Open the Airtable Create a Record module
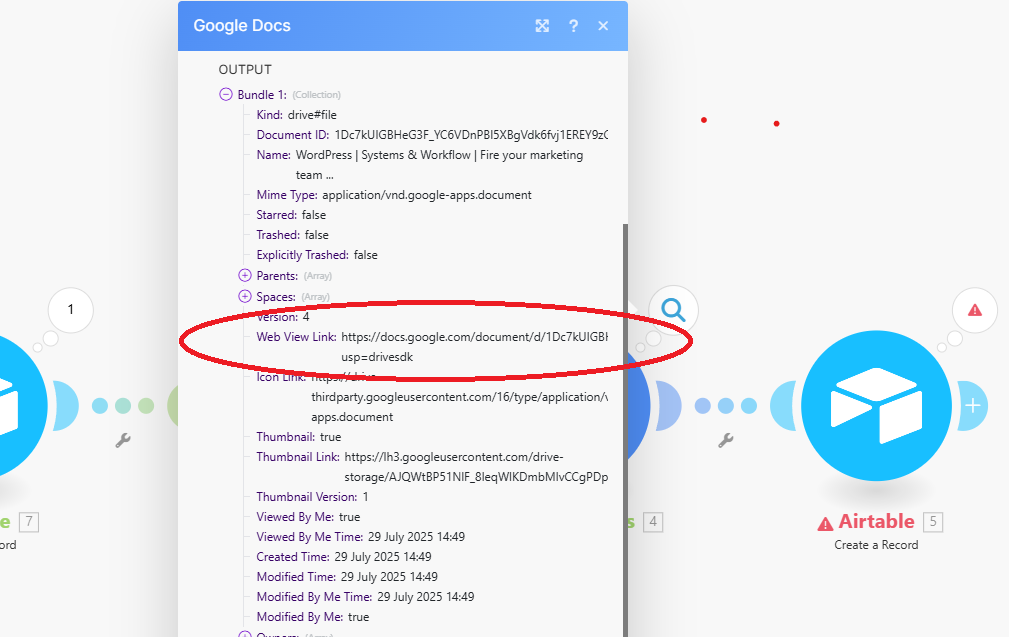The image size is (1009, 637). pos(876,405)
